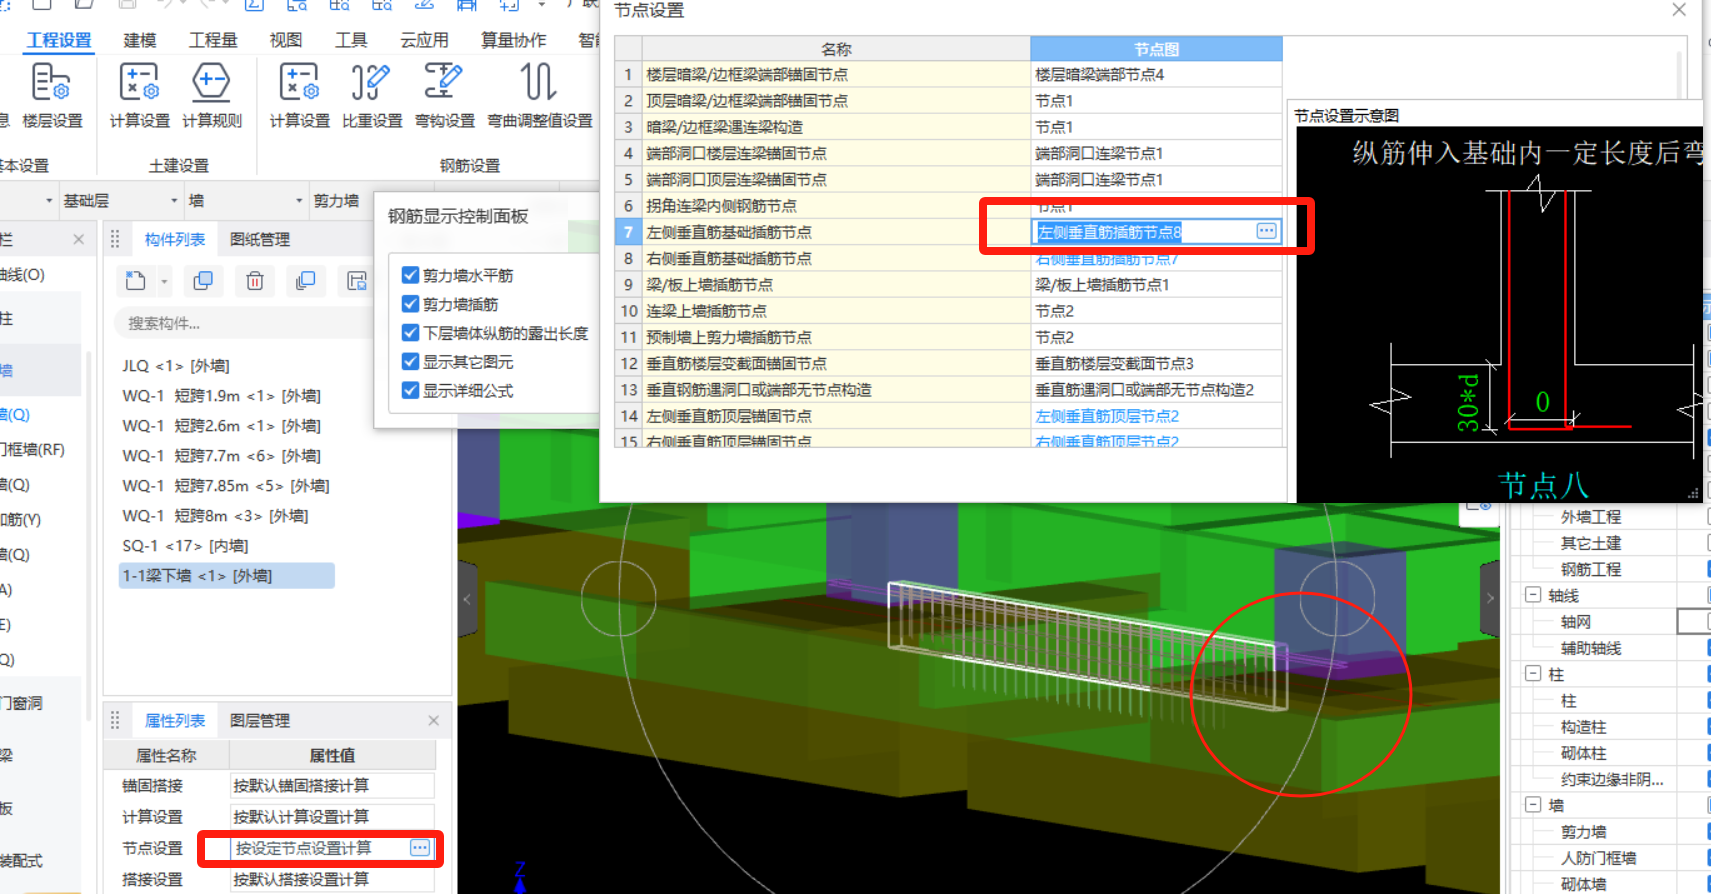Click the new component icon in 构件列表

[135, 281]
